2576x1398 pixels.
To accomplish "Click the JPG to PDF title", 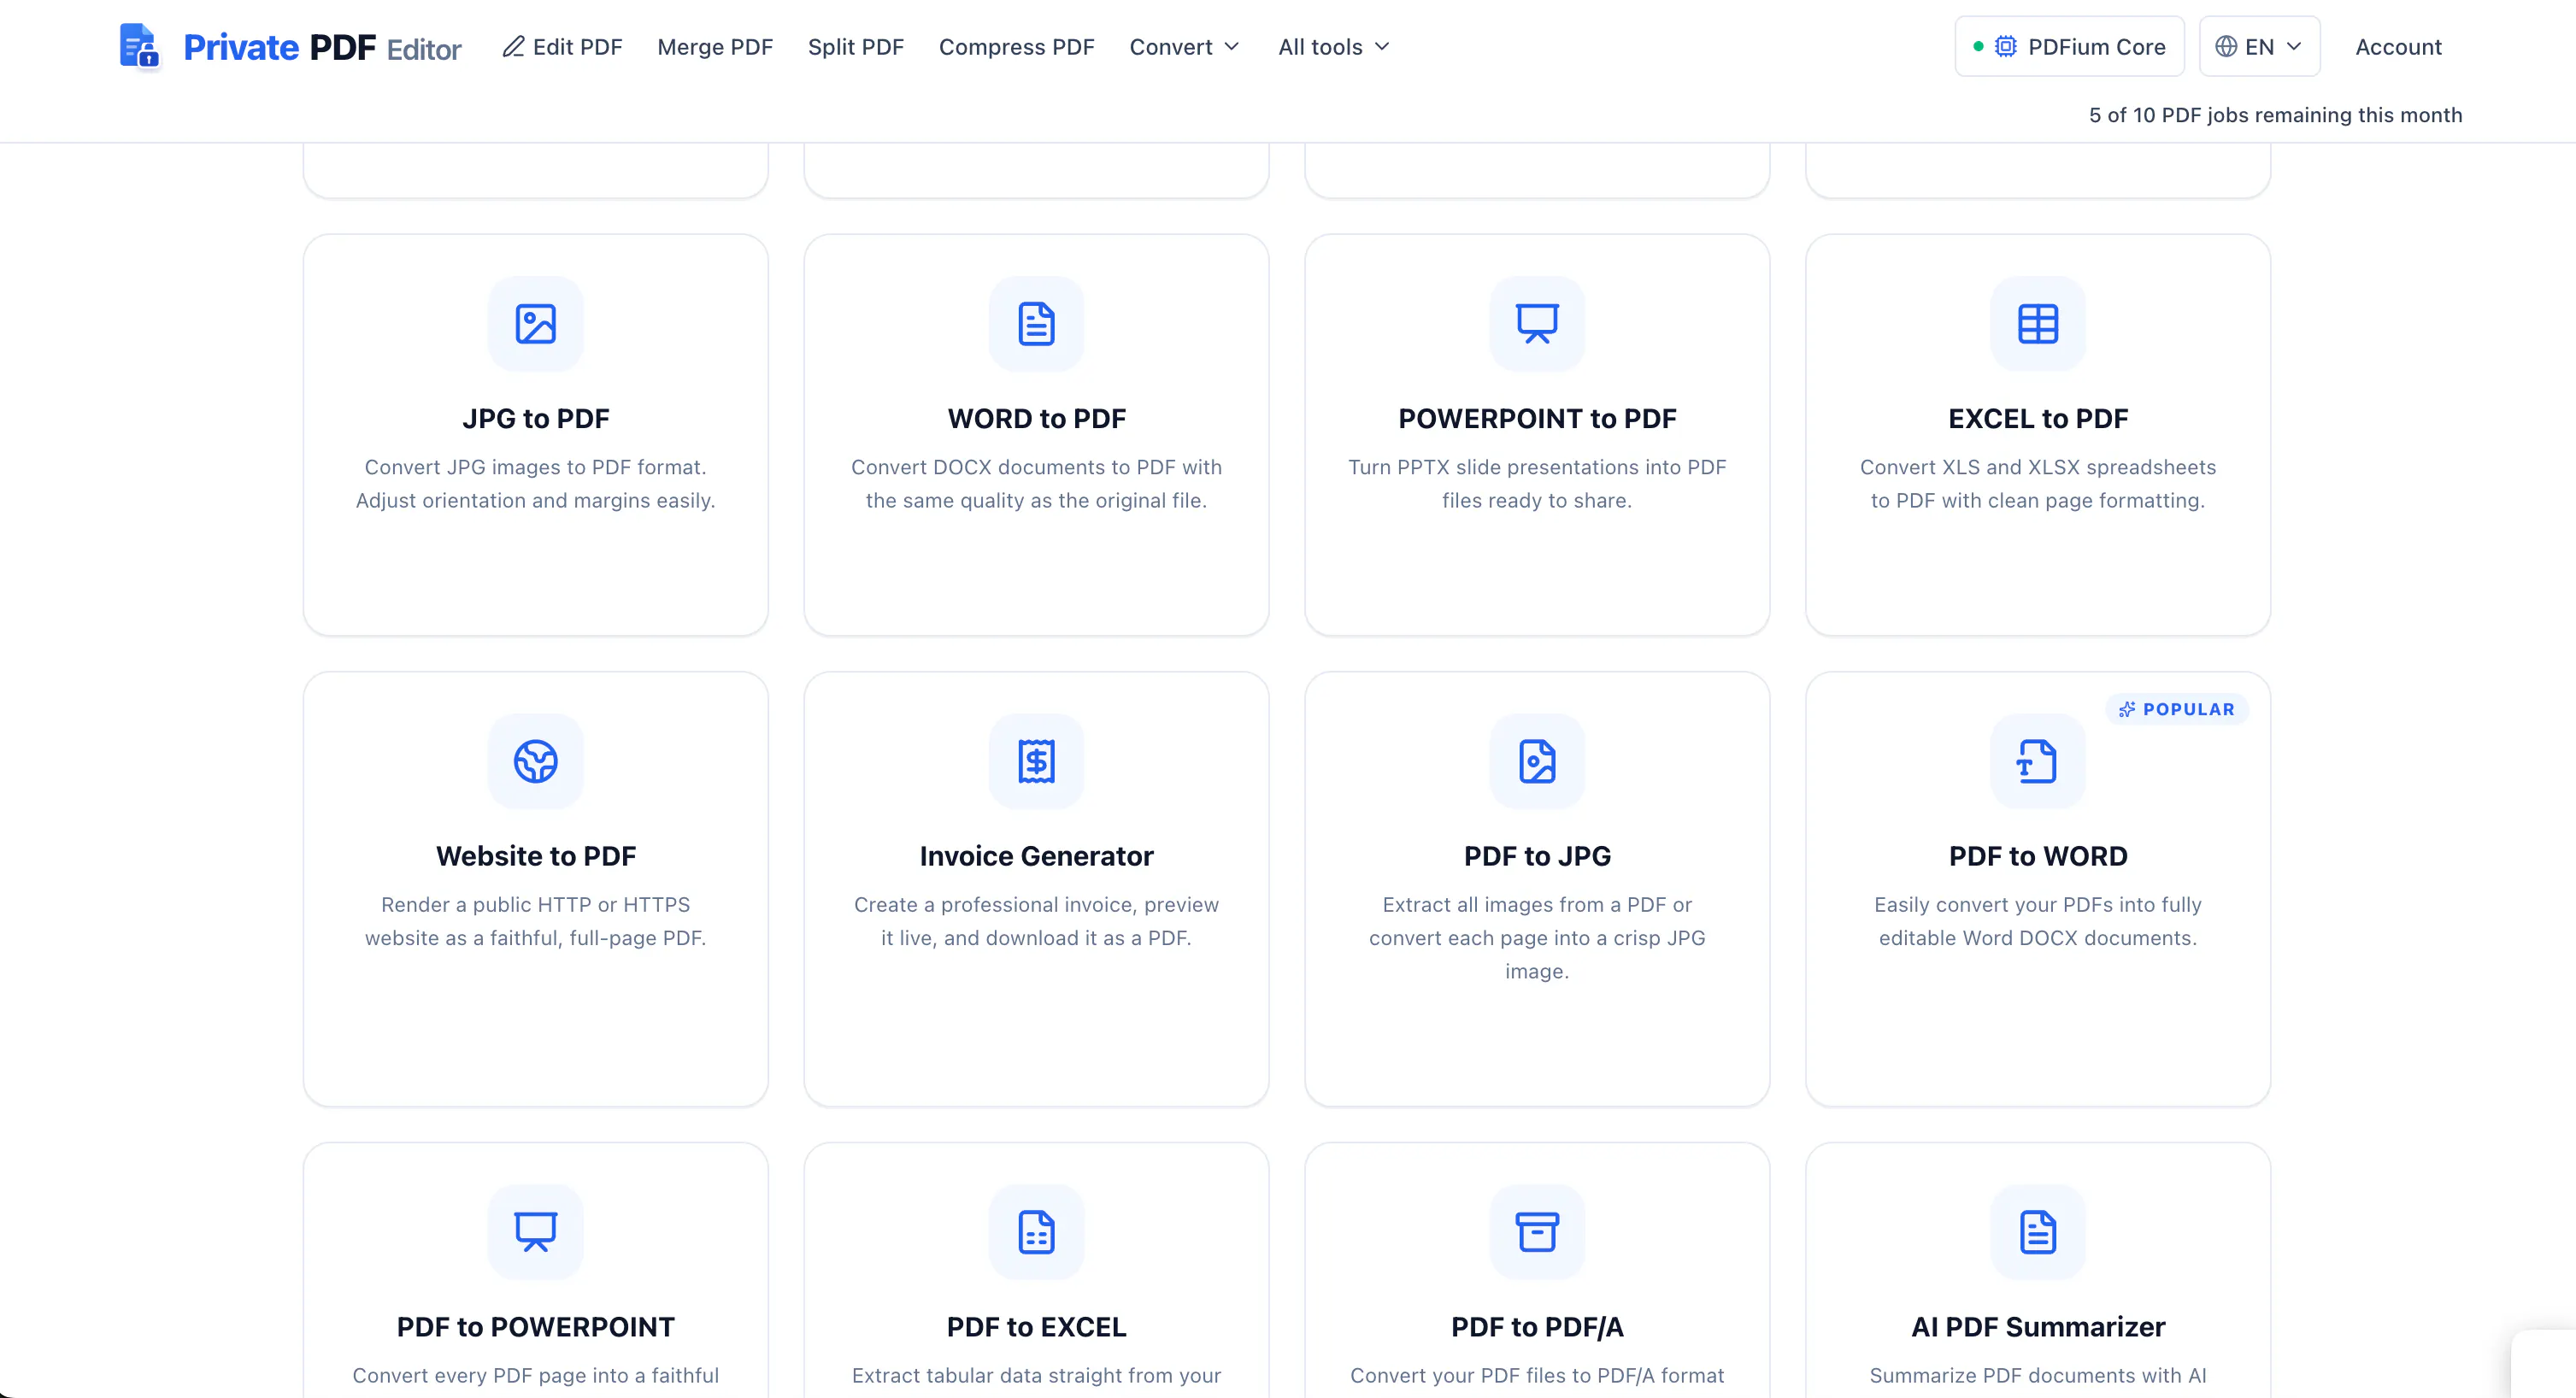I will point(535,418).
